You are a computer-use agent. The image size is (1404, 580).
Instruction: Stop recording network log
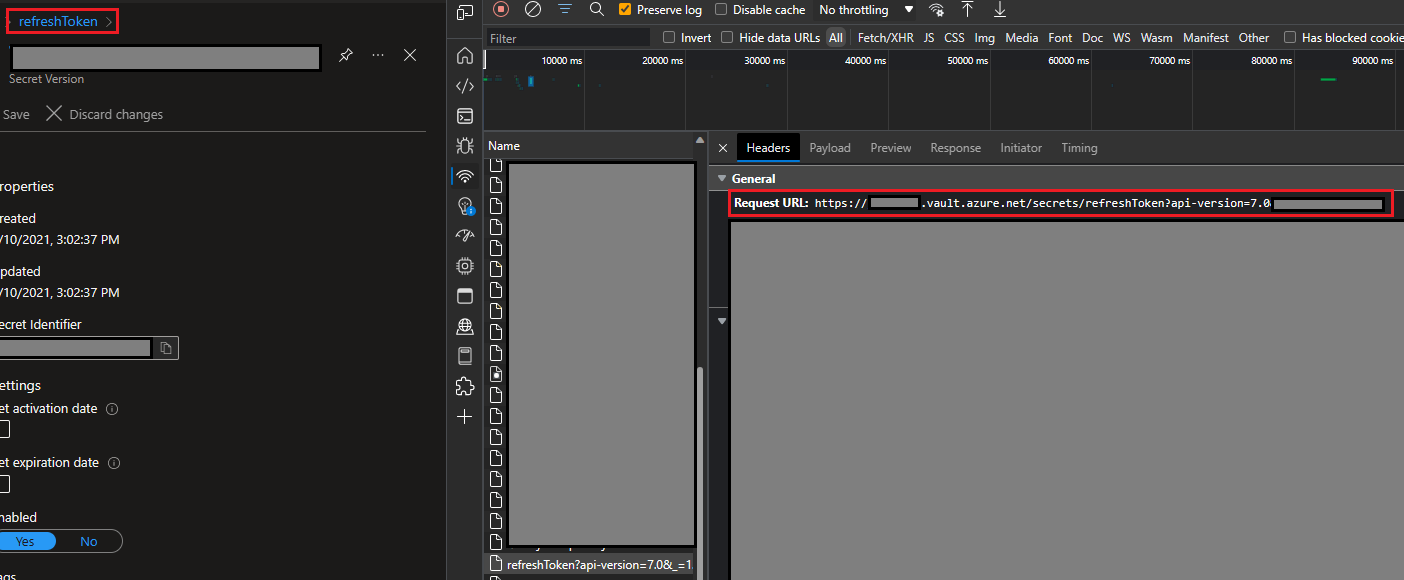501,9
